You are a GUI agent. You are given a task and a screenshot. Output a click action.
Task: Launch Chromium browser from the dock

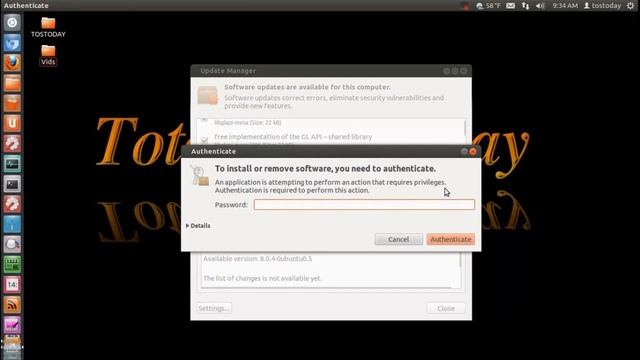tap(12, 43)
